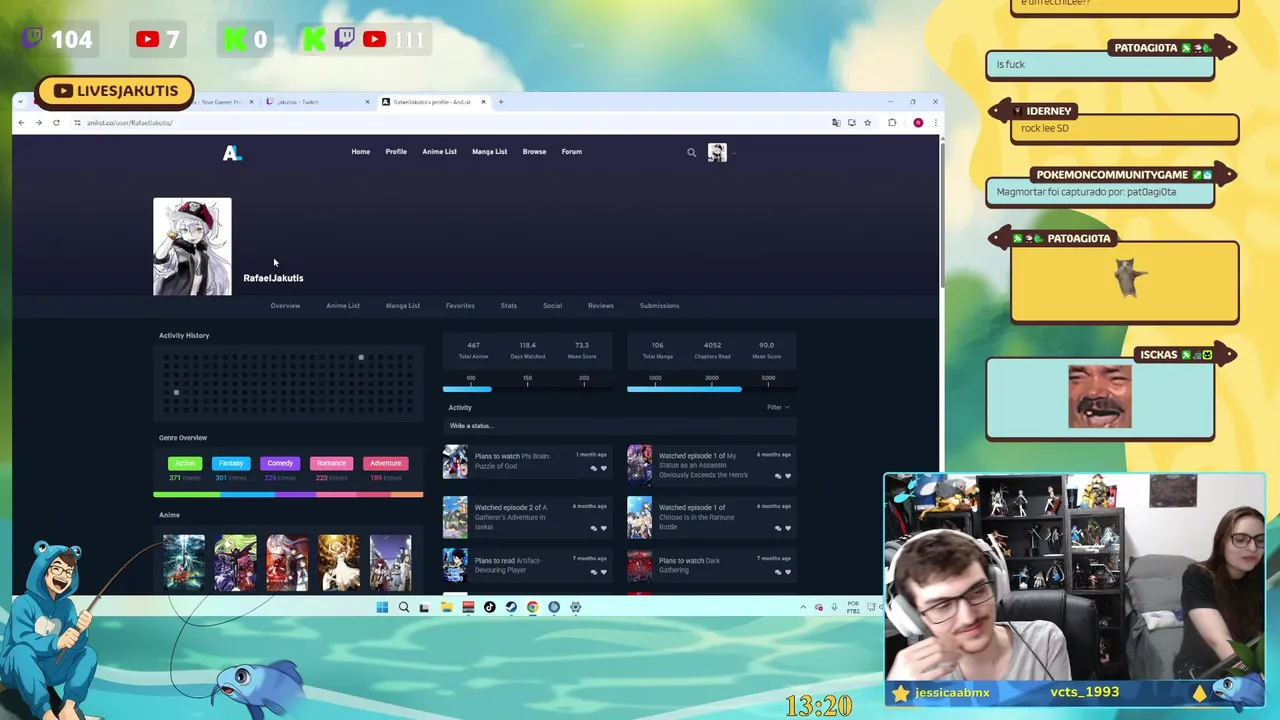Open the Windows Start menu

(382, 607)
